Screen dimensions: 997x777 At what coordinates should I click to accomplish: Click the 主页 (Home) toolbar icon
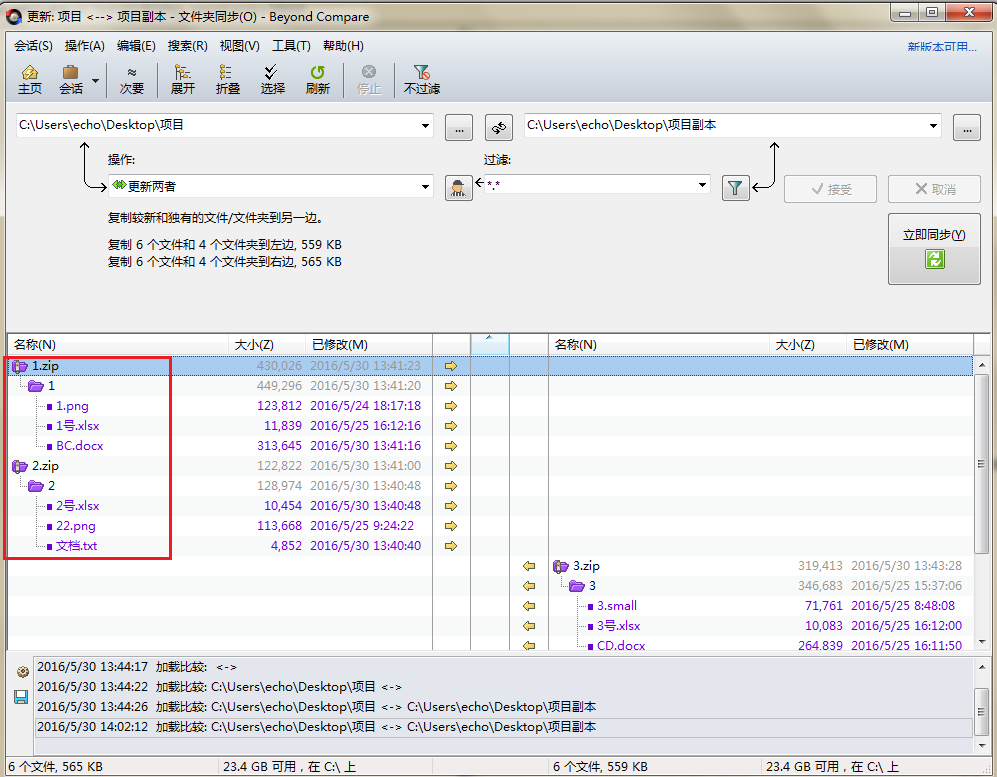pos(30,79)
